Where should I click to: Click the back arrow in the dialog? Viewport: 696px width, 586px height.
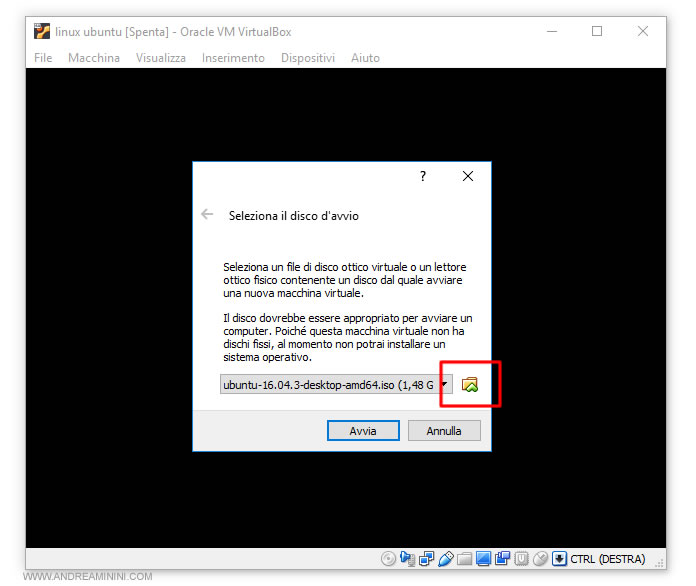[207, 214]
